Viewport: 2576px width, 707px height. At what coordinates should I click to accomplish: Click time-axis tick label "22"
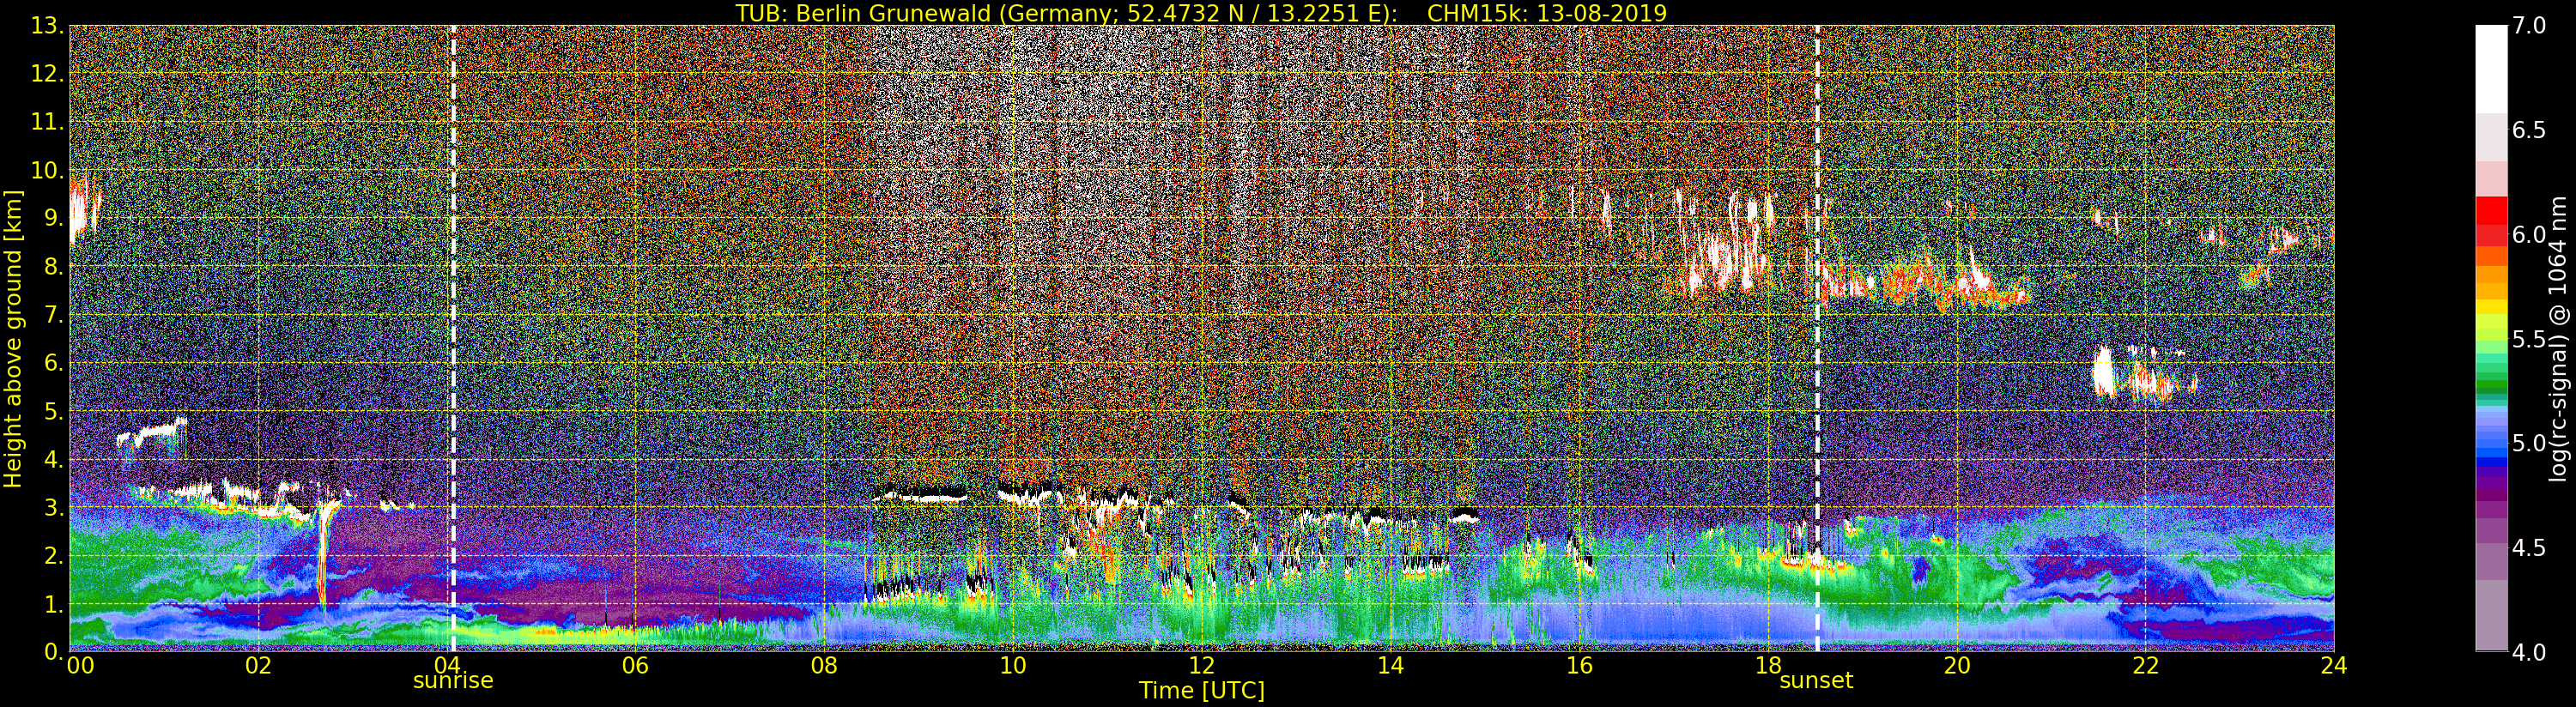pos(2145,666)
